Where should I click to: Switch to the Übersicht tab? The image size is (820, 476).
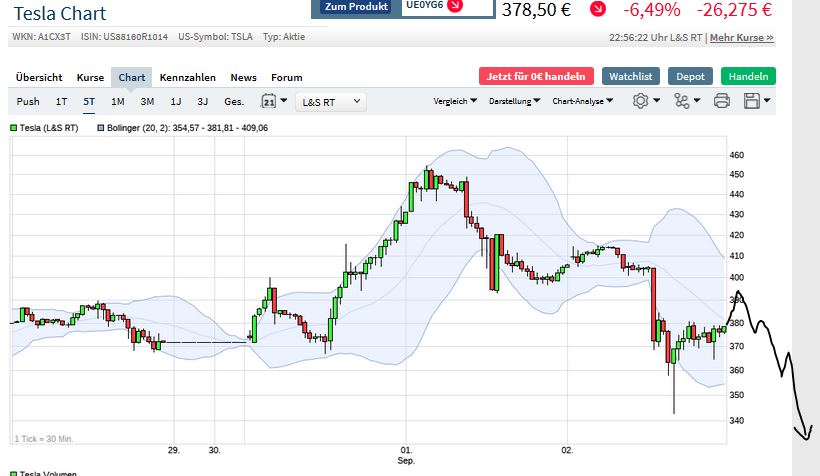click(39, 77)
